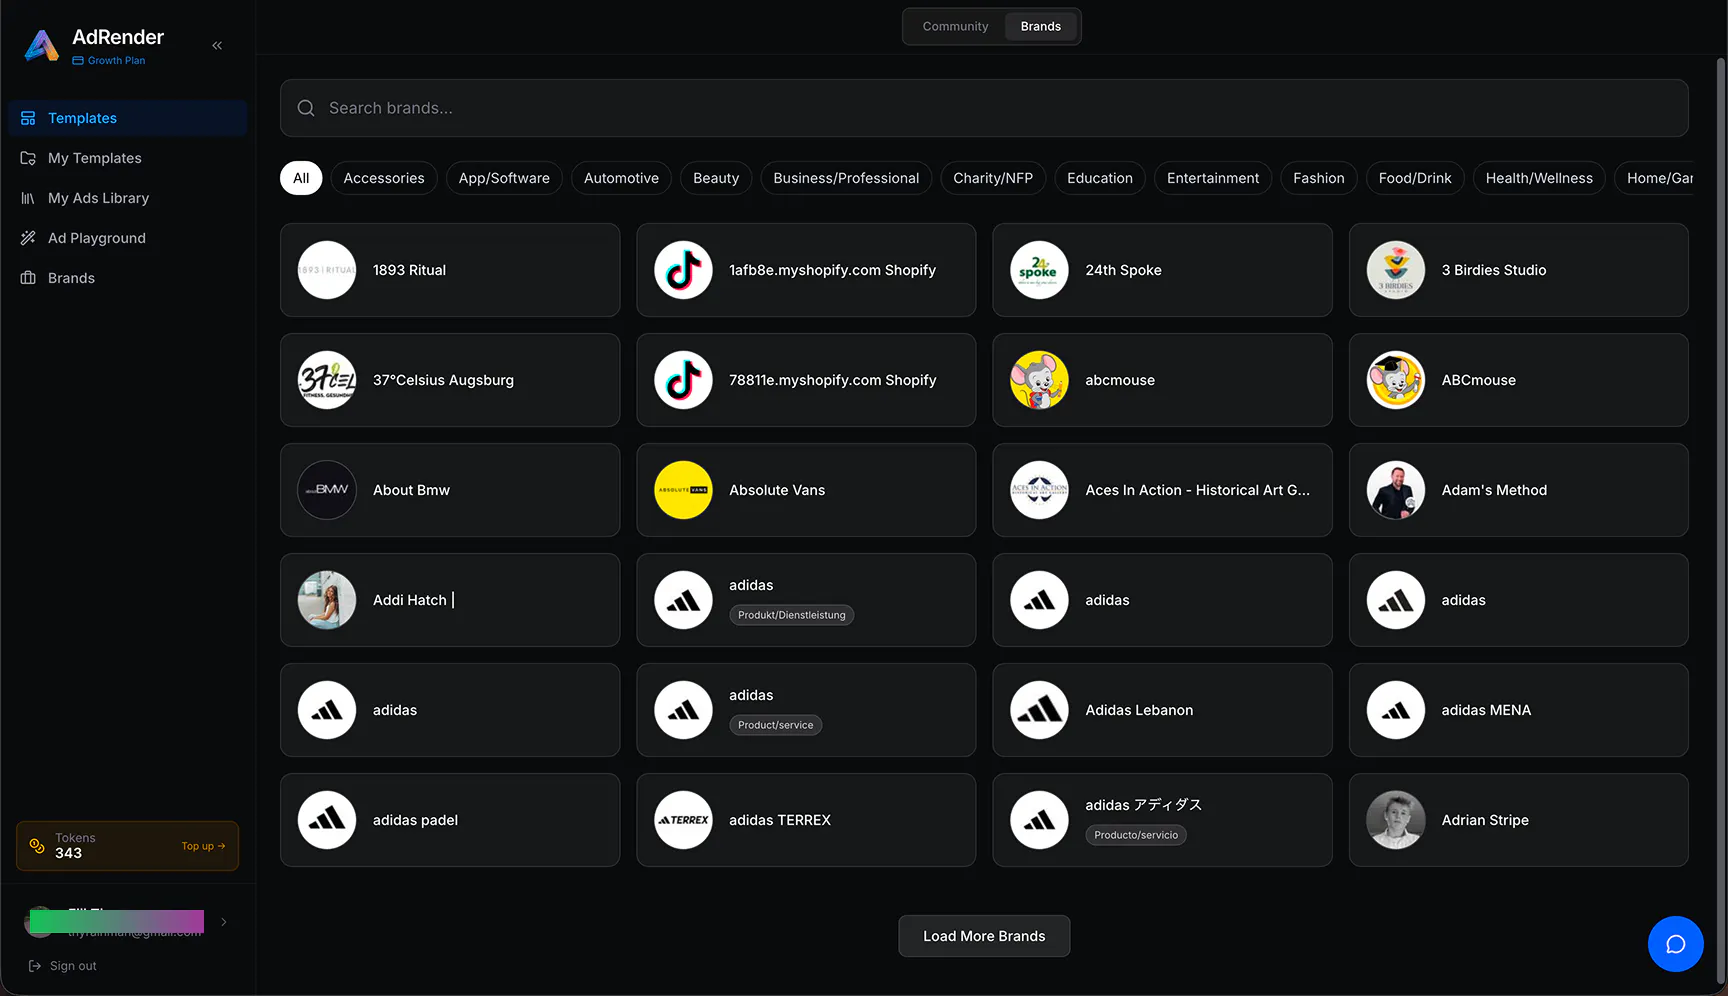Open the 1afb8e.myshopify.com Shopify TikTok logo
Screen dimensions: 1728x996
(683, 270)
